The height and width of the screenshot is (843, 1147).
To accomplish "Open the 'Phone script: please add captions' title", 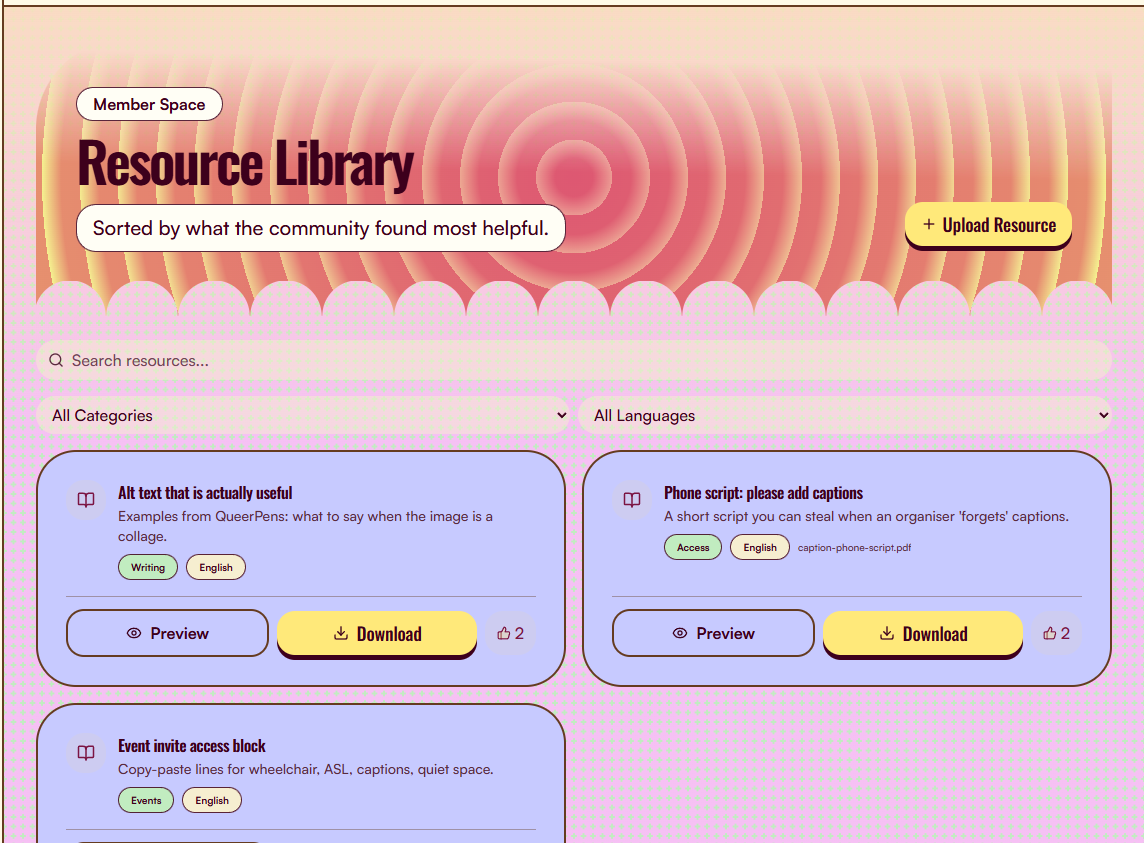I will pos(764,493).
